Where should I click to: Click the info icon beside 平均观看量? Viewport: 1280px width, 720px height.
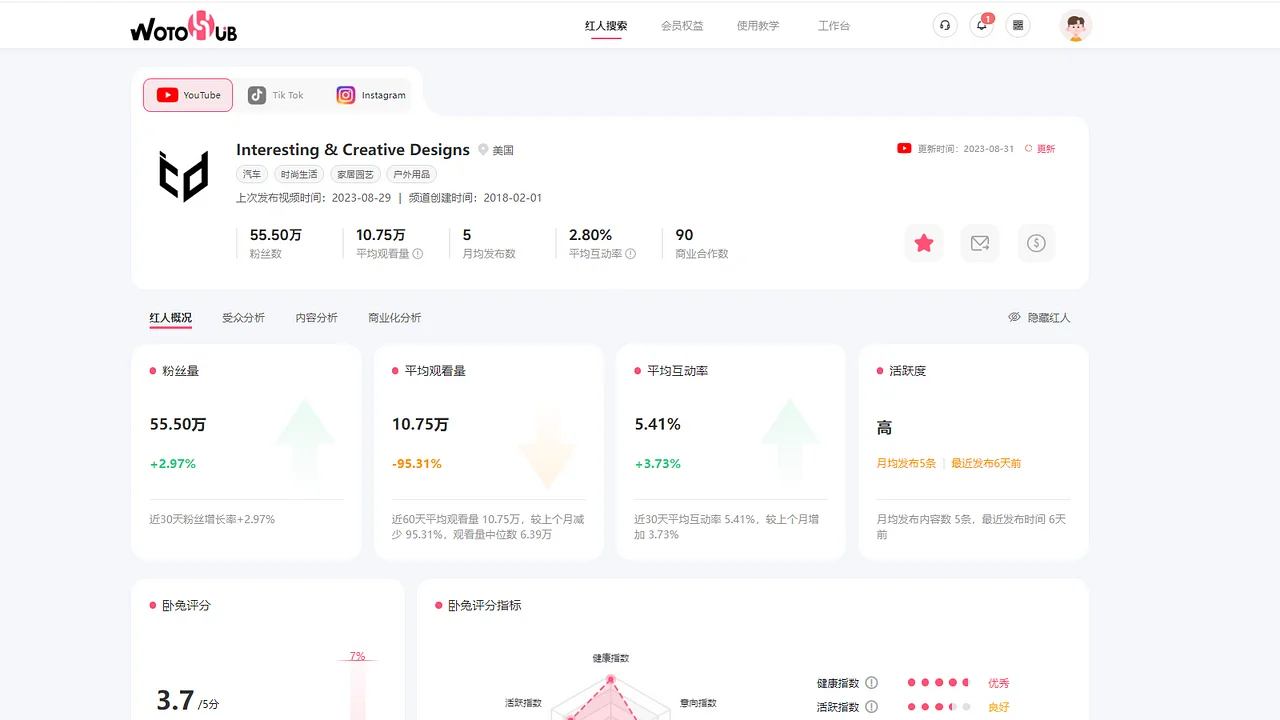pos(418,254)
